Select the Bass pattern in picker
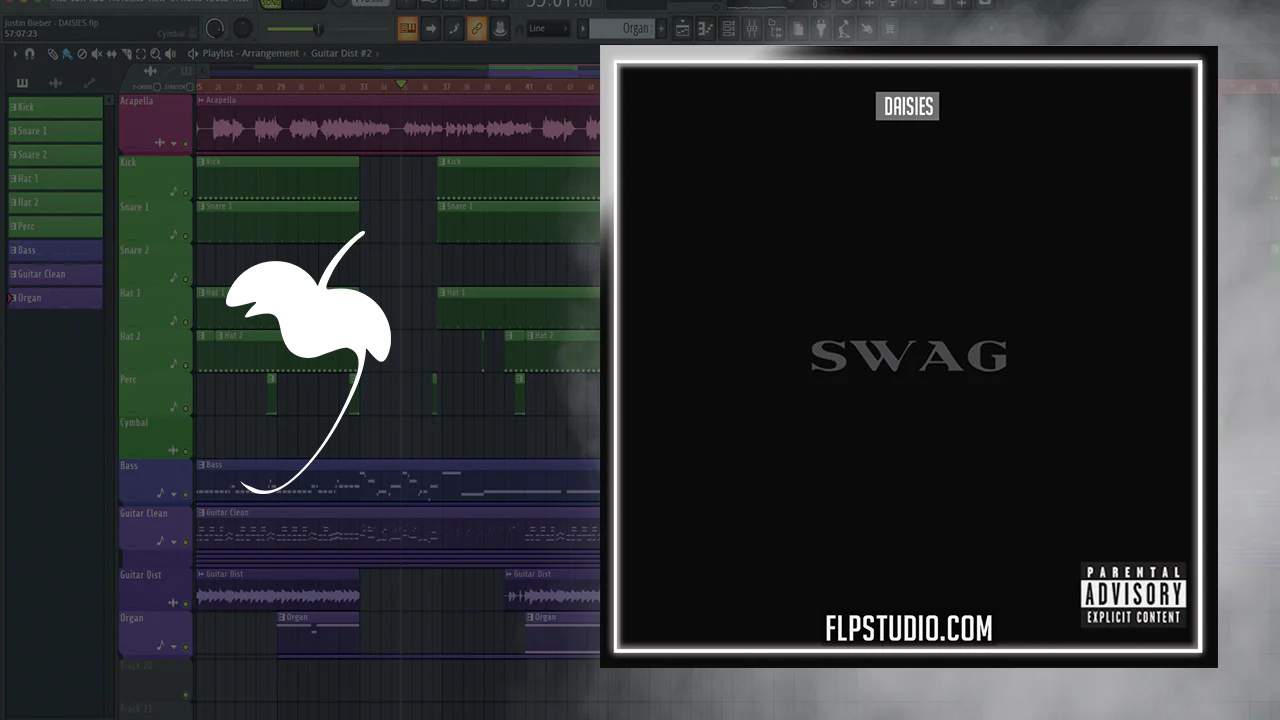This screenshot has width=1280, height=720. pos(56,250)
